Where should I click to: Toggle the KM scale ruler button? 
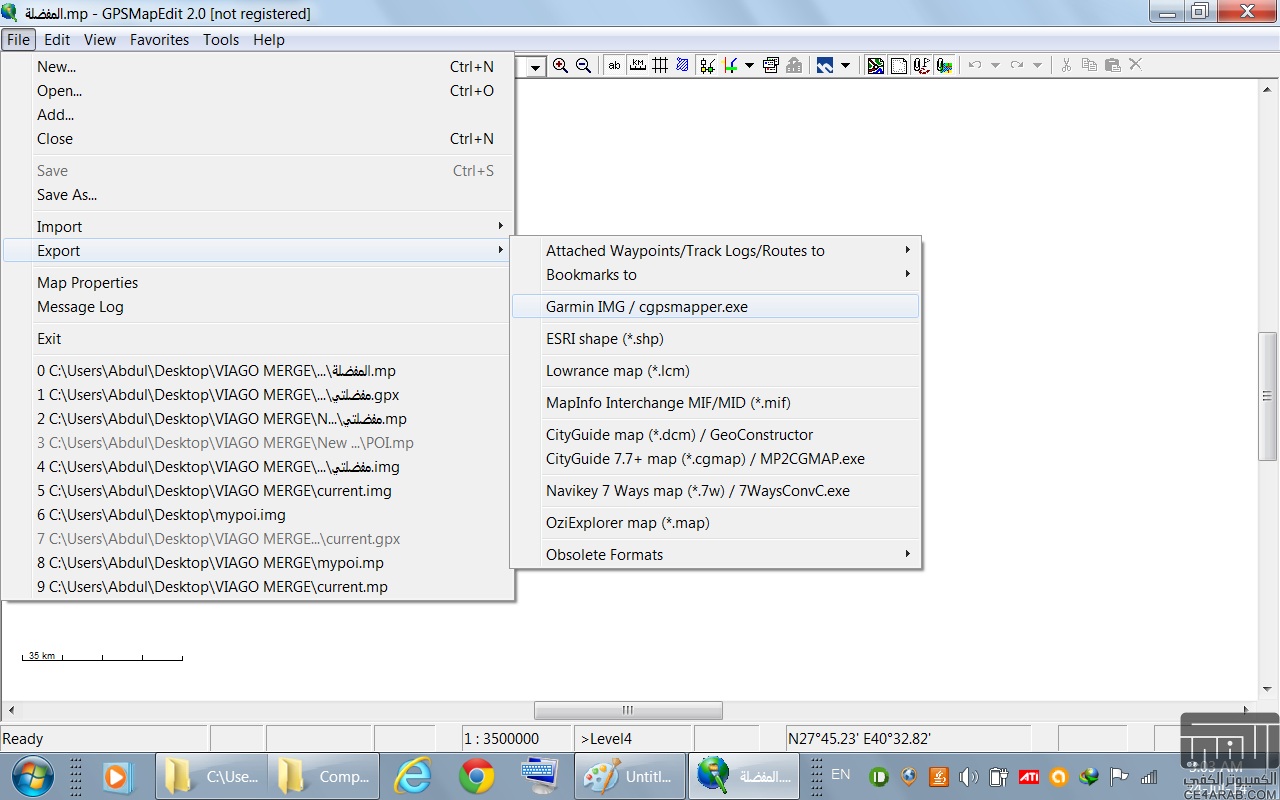(637, 66)
